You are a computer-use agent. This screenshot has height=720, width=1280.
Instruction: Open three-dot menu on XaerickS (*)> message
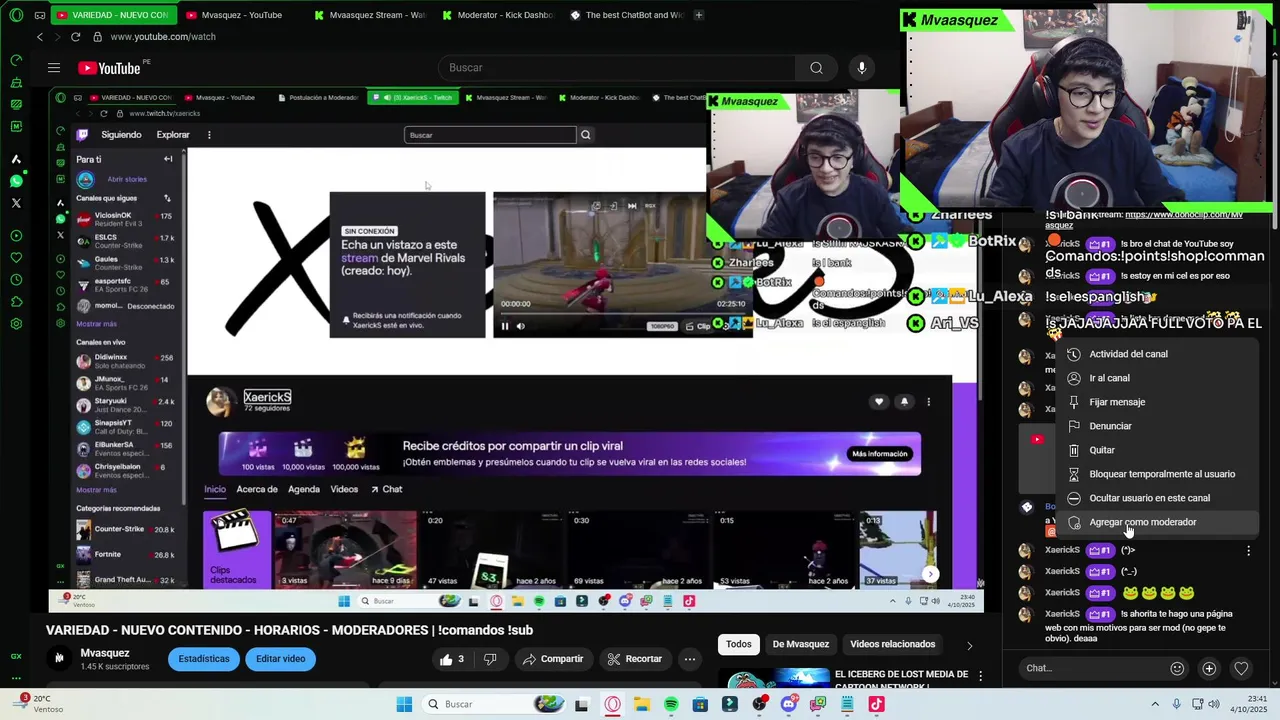1248,551
